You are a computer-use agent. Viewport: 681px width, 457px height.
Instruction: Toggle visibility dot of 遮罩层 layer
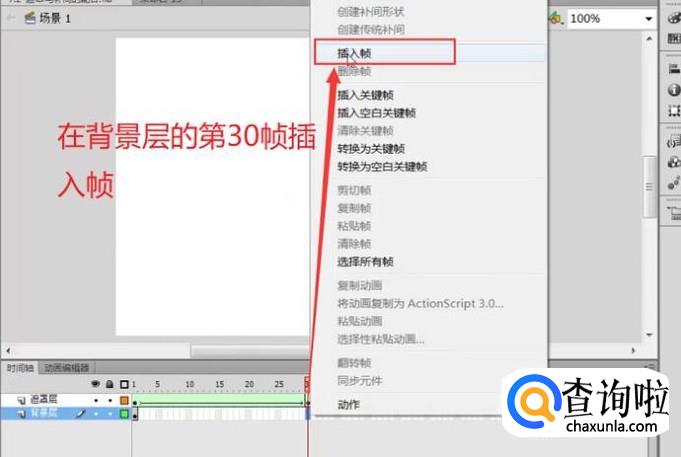97,400
